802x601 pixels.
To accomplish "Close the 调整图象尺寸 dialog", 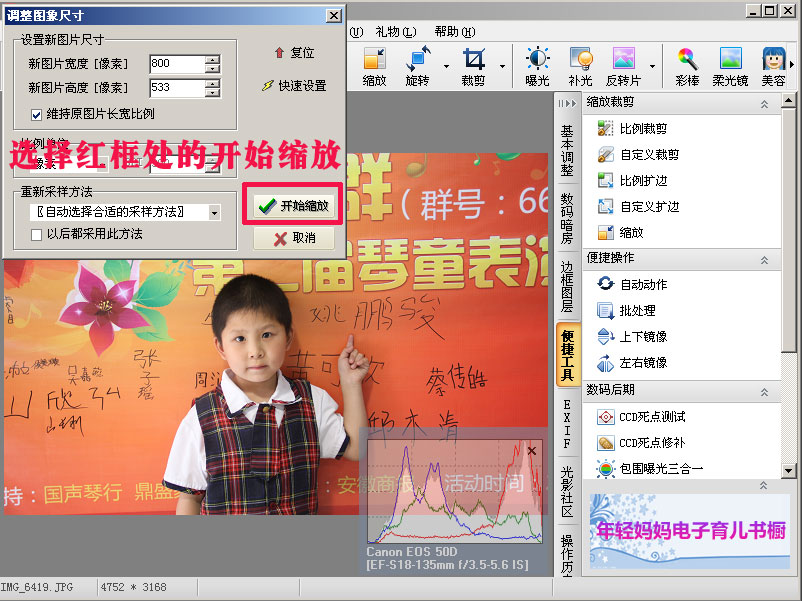I will coord(333,16).
